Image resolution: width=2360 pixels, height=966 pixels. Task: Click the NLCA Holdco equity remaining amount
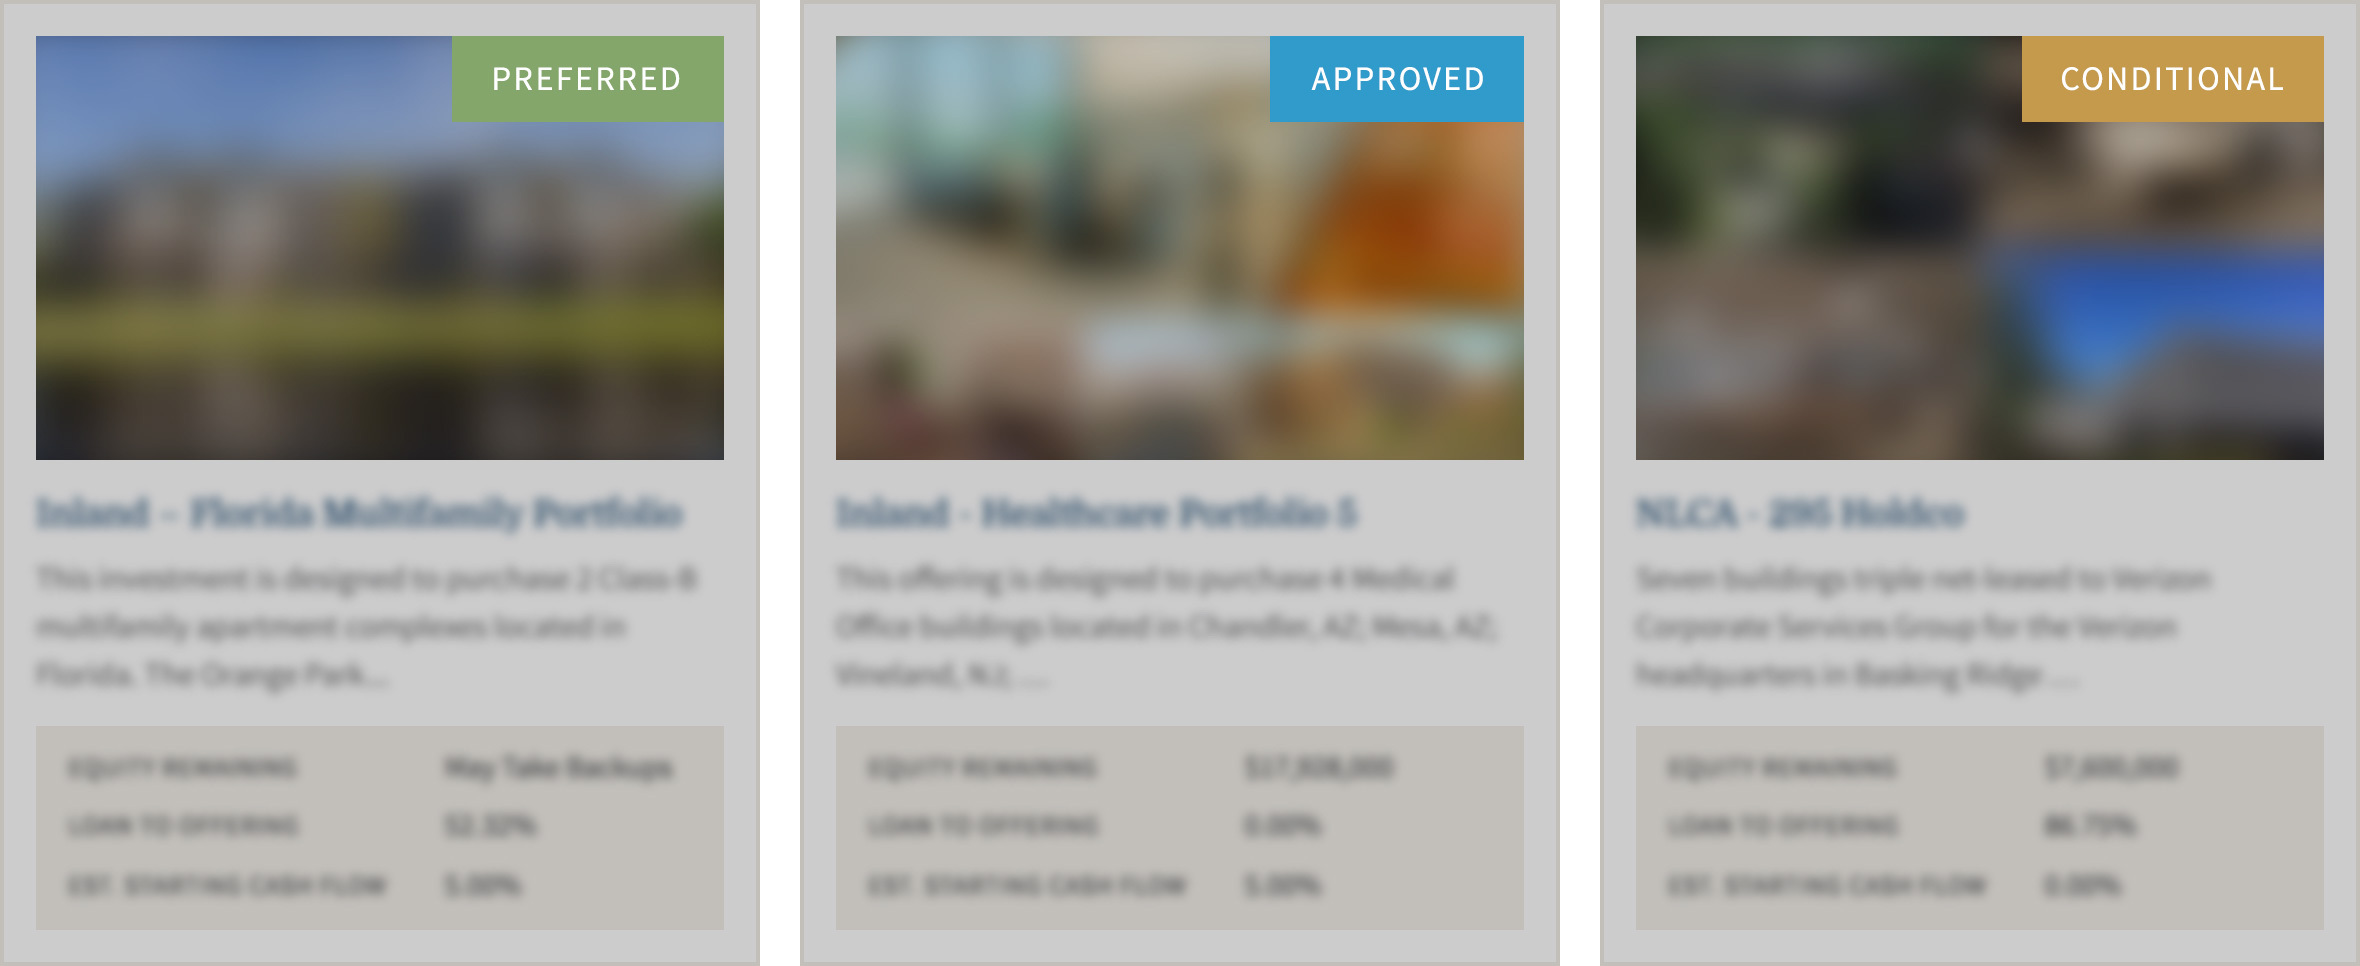(x=2111, y=768)
